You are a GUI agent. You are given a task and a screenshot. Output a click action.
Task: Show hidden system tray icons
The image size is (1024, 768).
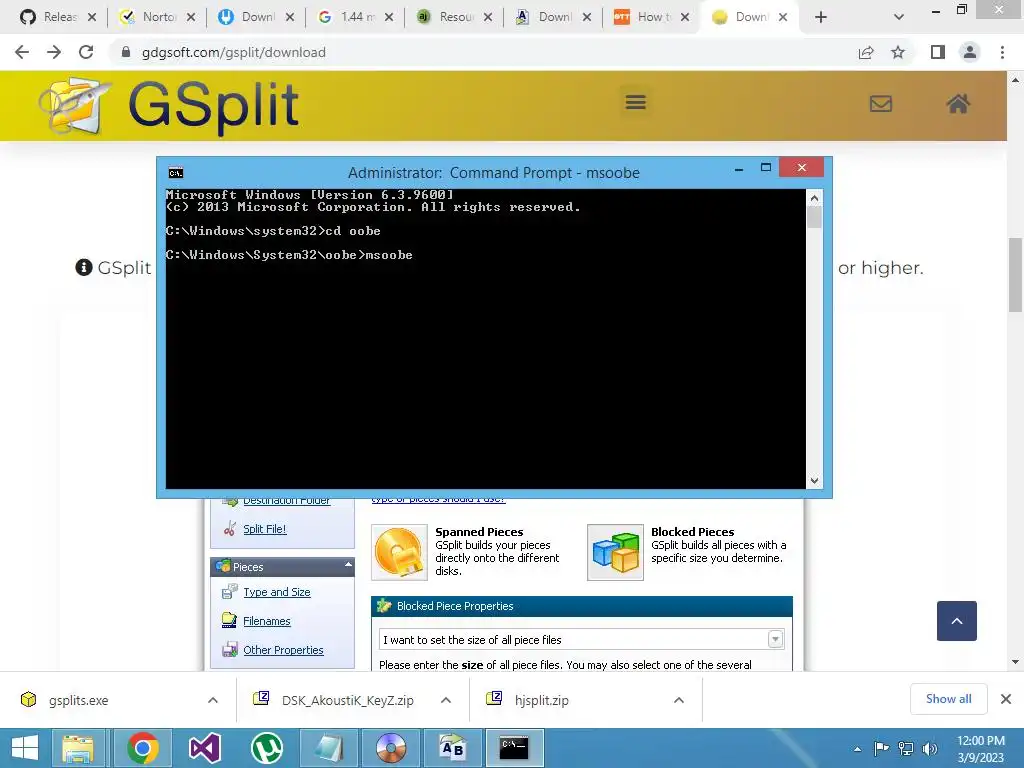click(857, 749)
